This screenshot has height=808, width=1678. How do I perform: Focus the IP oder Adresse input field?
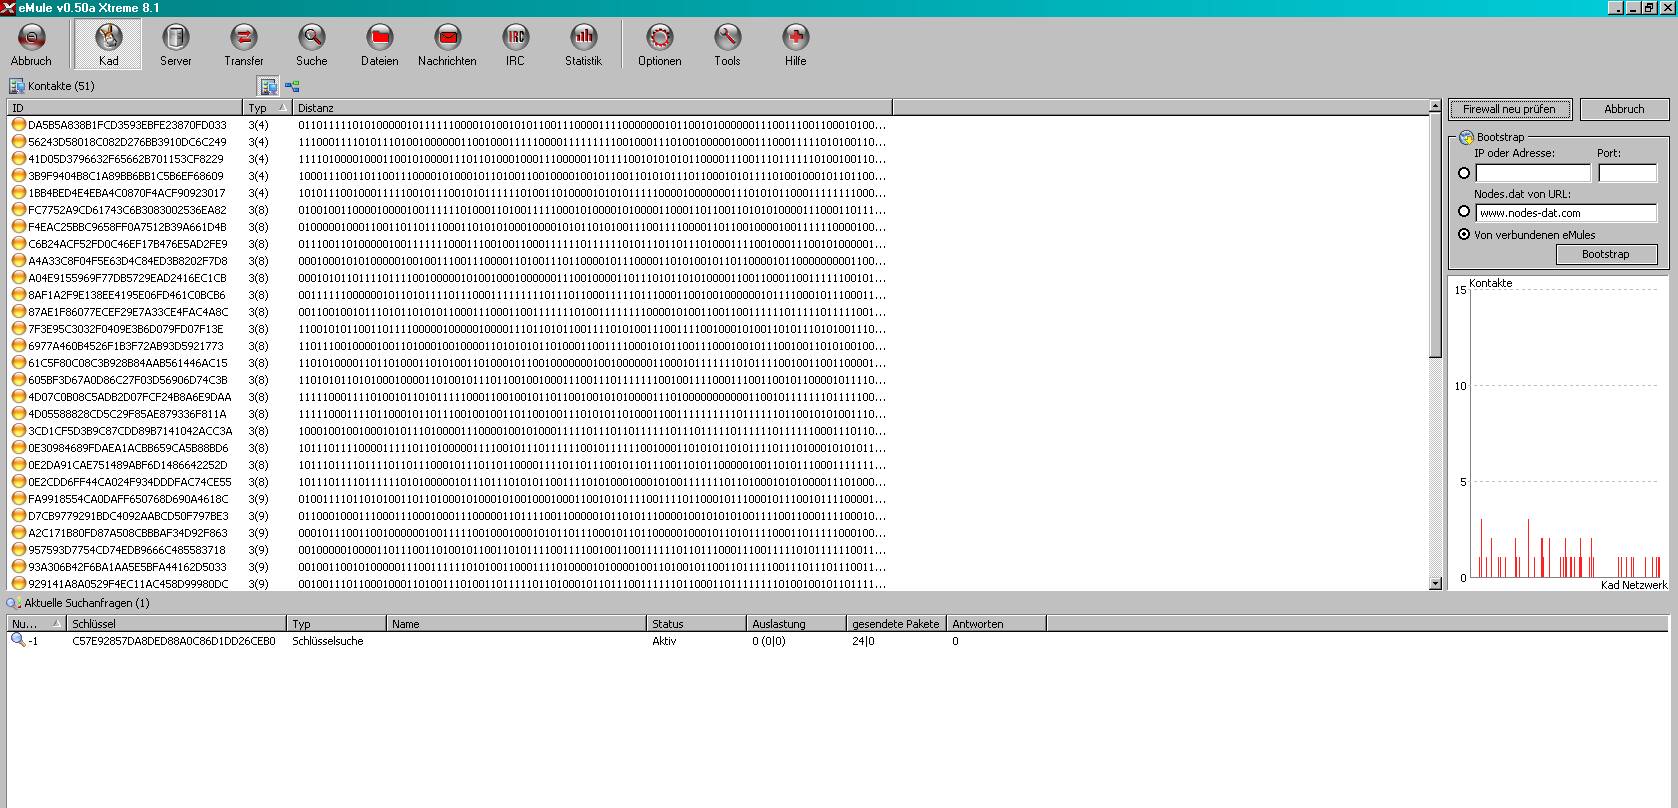1533,173
